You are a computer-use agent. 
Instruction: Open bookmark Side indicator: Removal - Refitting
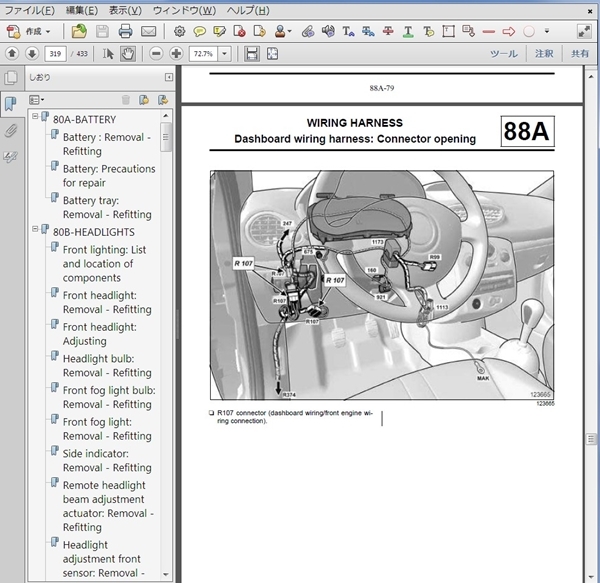pos(107,461)
